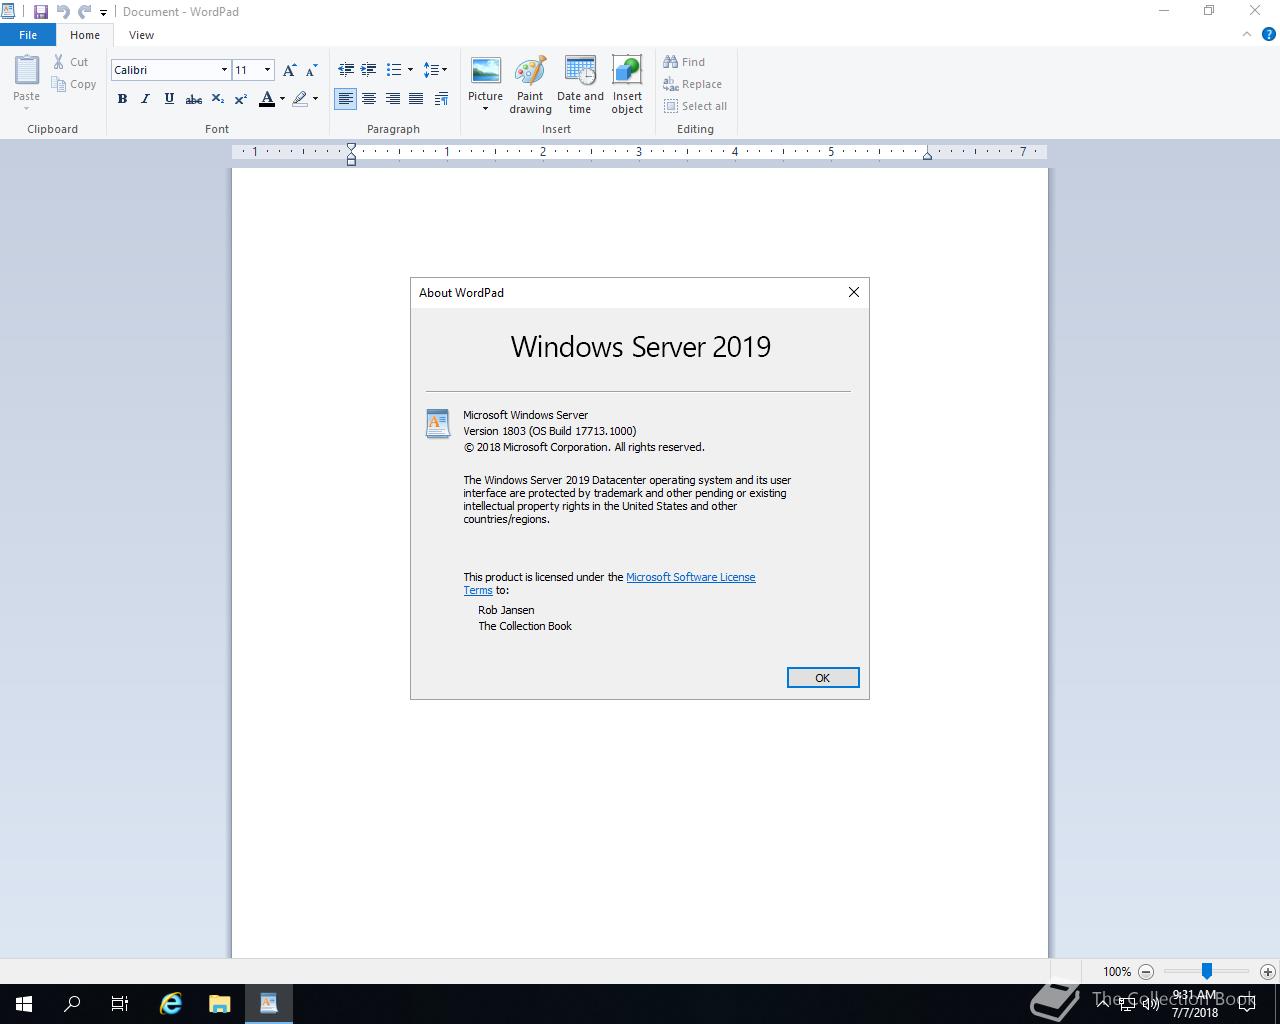
Task: Toggle Strikethrough formatting
Action: (194, 99)
